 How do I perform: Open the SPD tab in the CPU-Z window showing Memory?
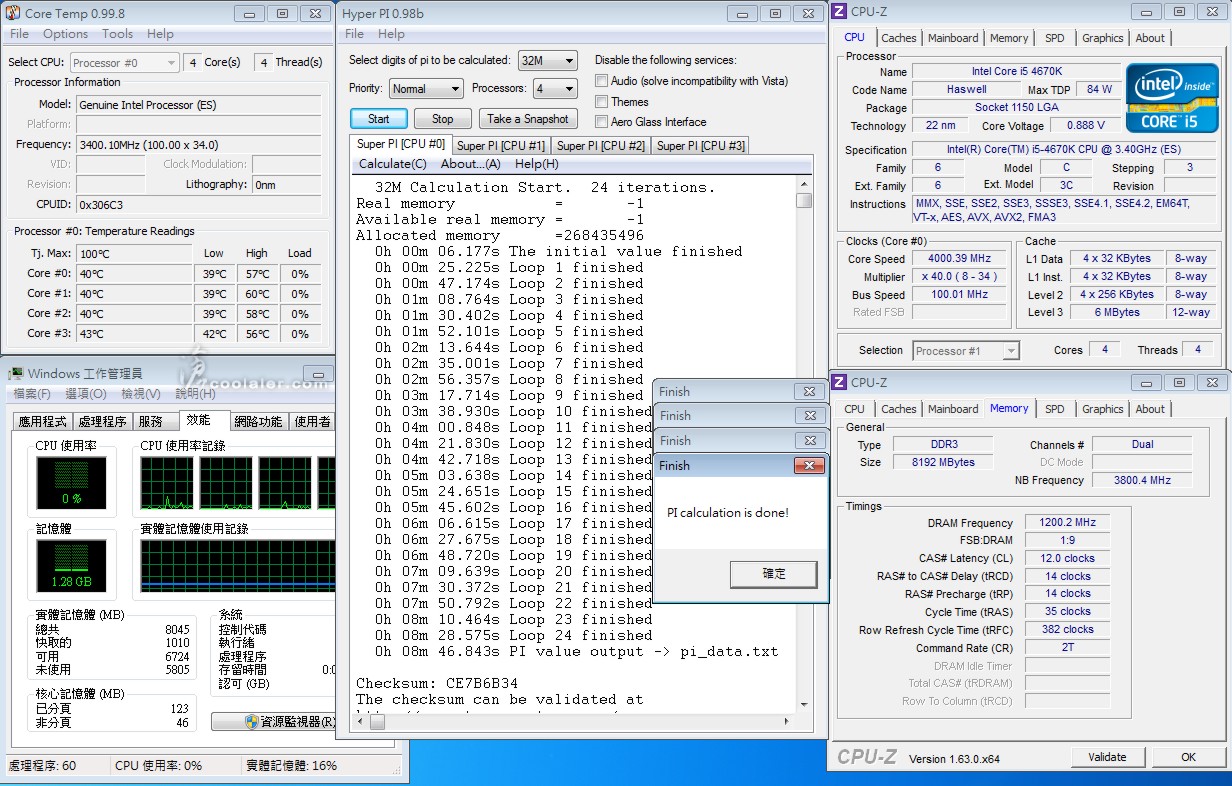pos(1055,409)
